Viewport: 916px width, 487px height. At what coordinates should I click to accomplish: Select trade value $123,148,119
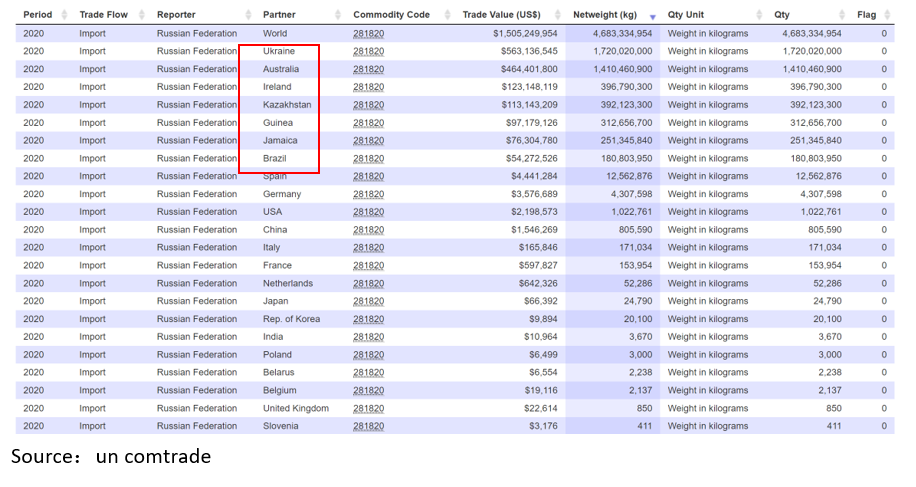[x=529, y=87]
